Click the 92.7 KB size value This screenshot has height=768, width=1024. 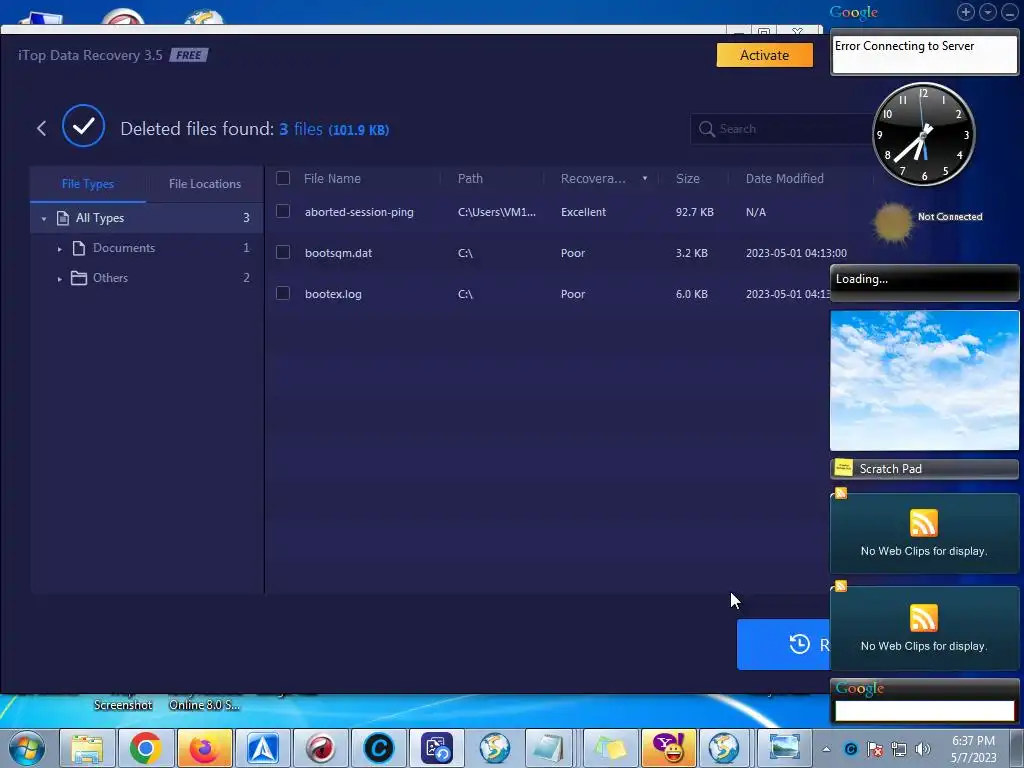click(695, 212)
